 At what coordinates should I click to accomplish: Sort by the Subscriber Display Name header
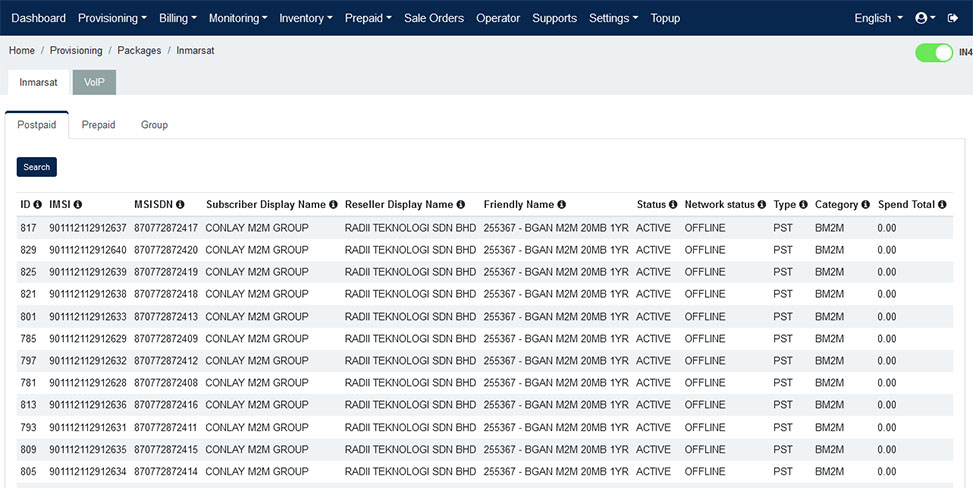(x=266, y=205)
